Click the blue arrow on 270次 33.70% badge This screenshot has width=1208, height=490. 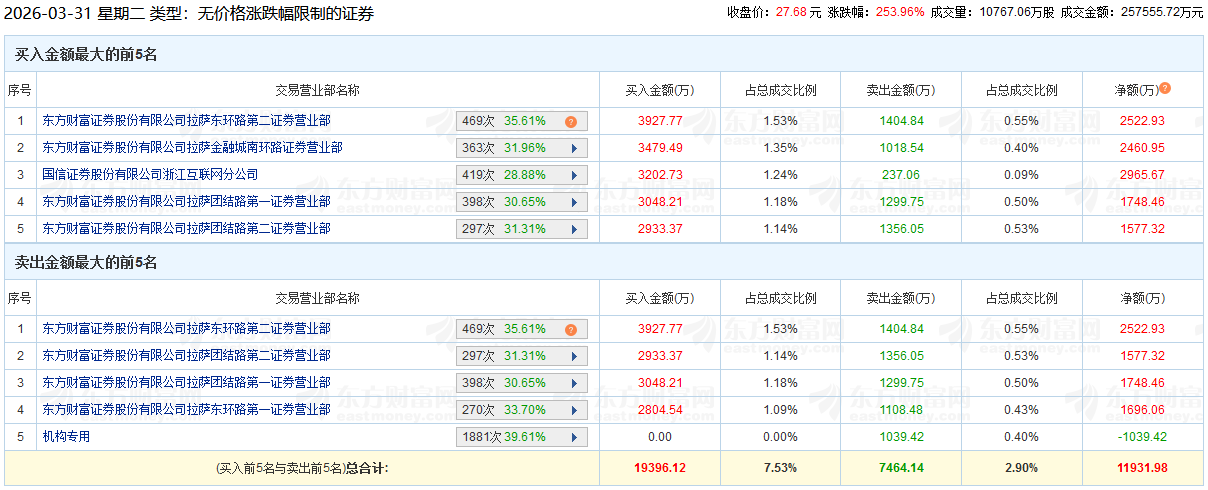tap(574, 410)
